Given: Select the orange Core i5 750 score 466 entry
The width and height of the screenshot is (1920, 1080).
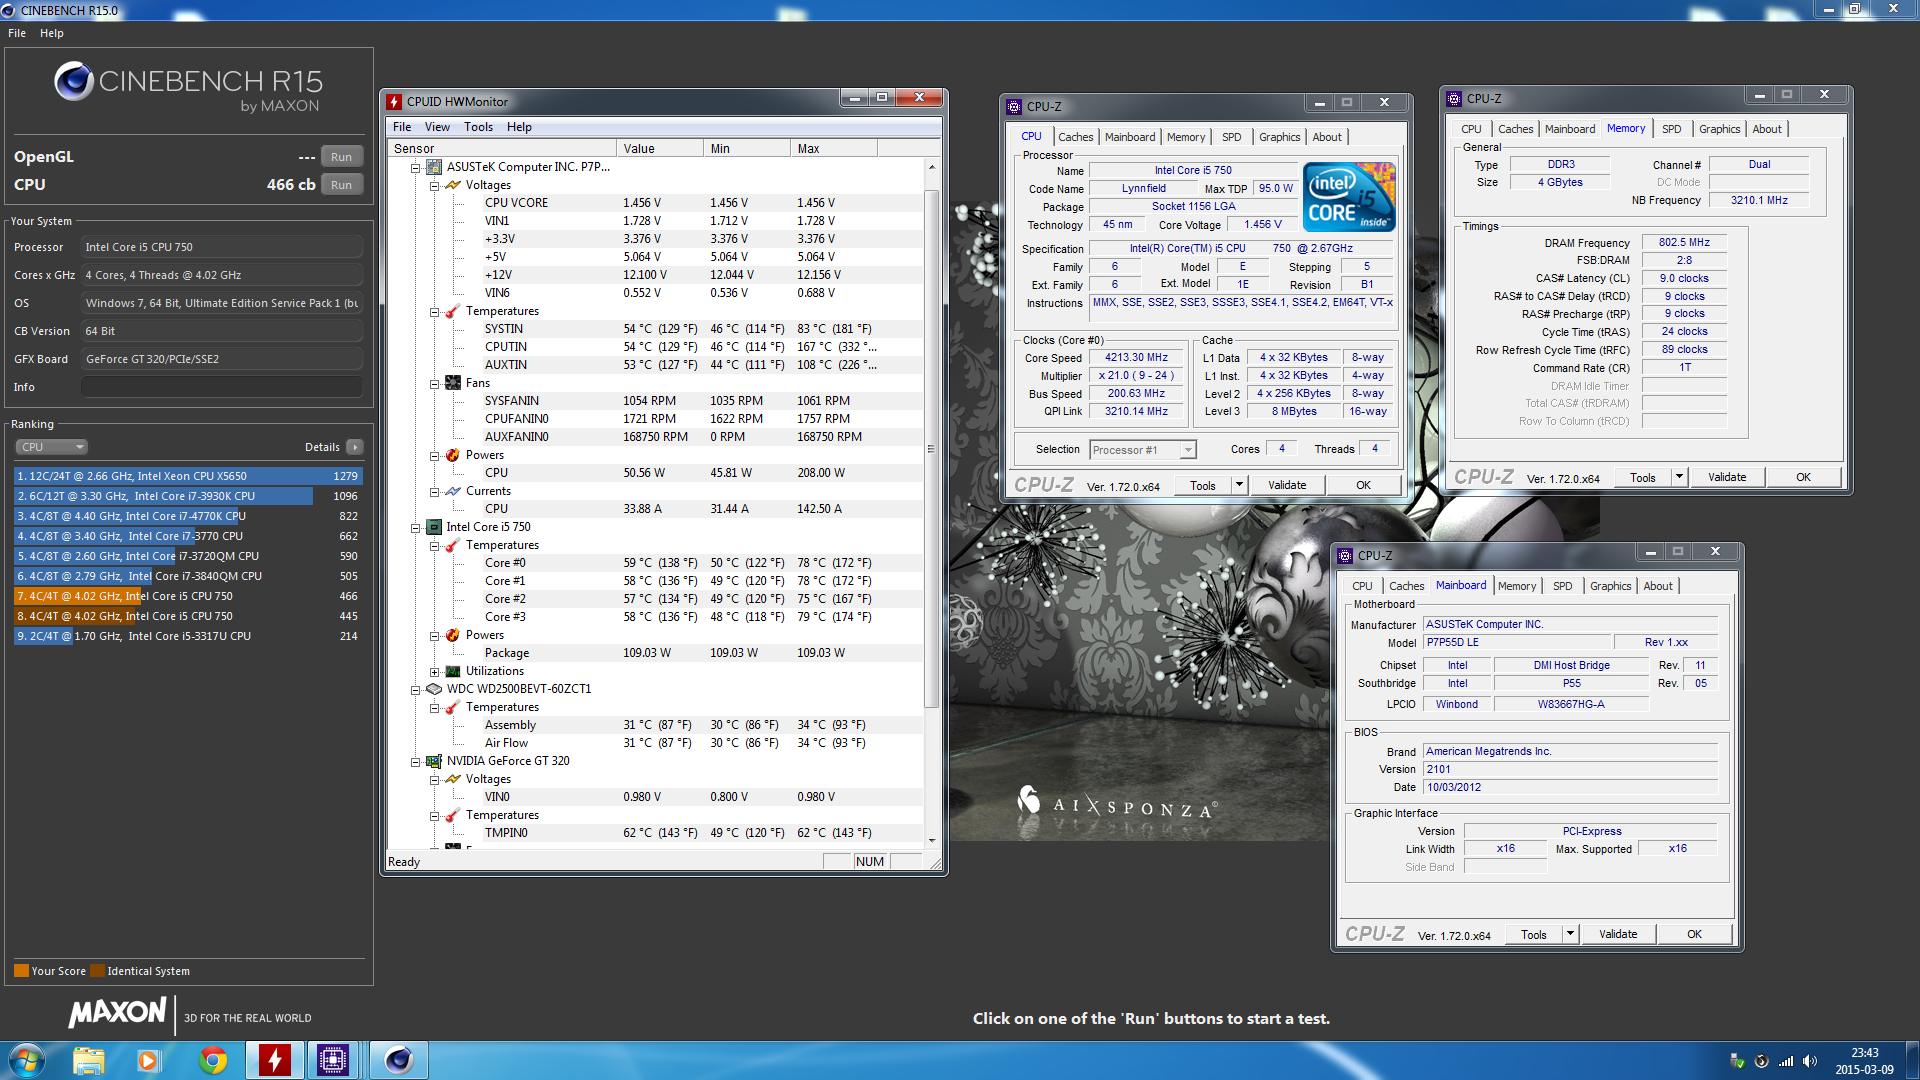Looking at the screenshot, I should 188,596.
